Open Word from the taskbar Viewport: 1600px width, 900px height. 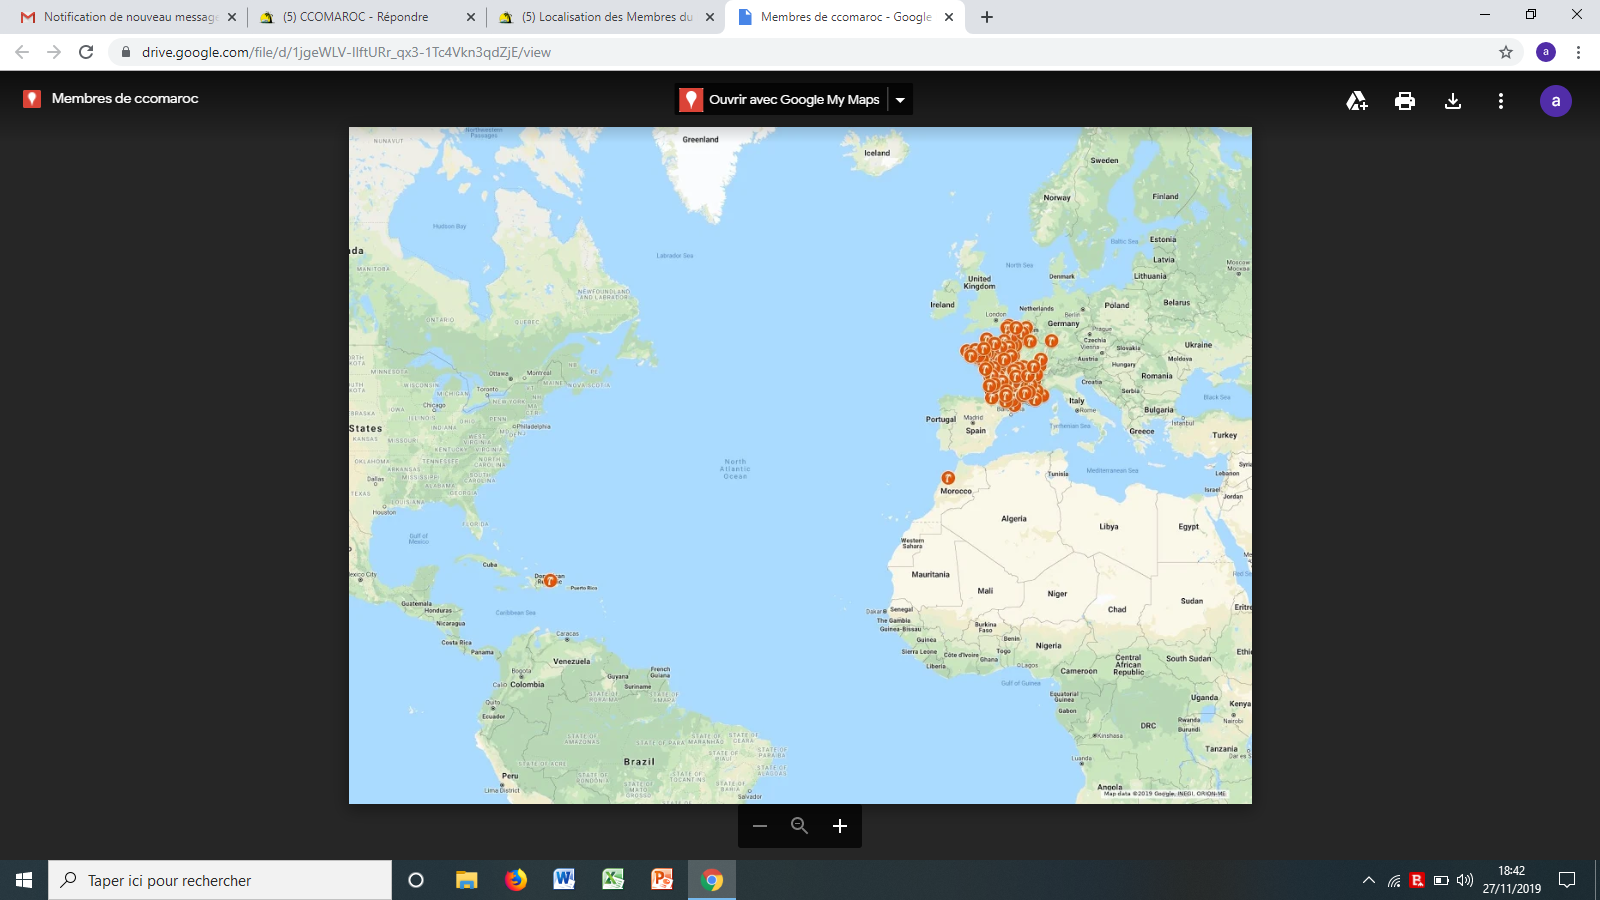point(564,880)
